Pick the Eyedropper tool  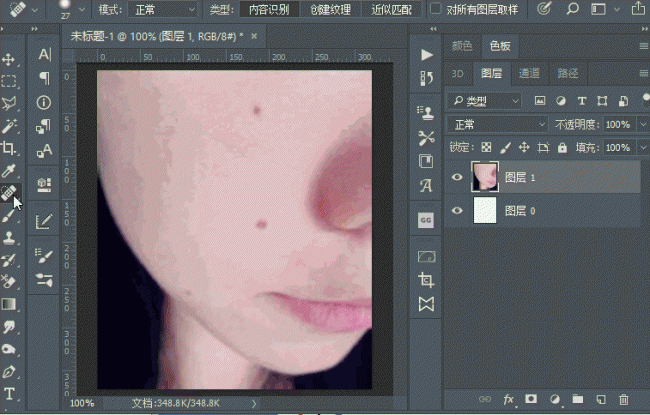pos(9,170)
